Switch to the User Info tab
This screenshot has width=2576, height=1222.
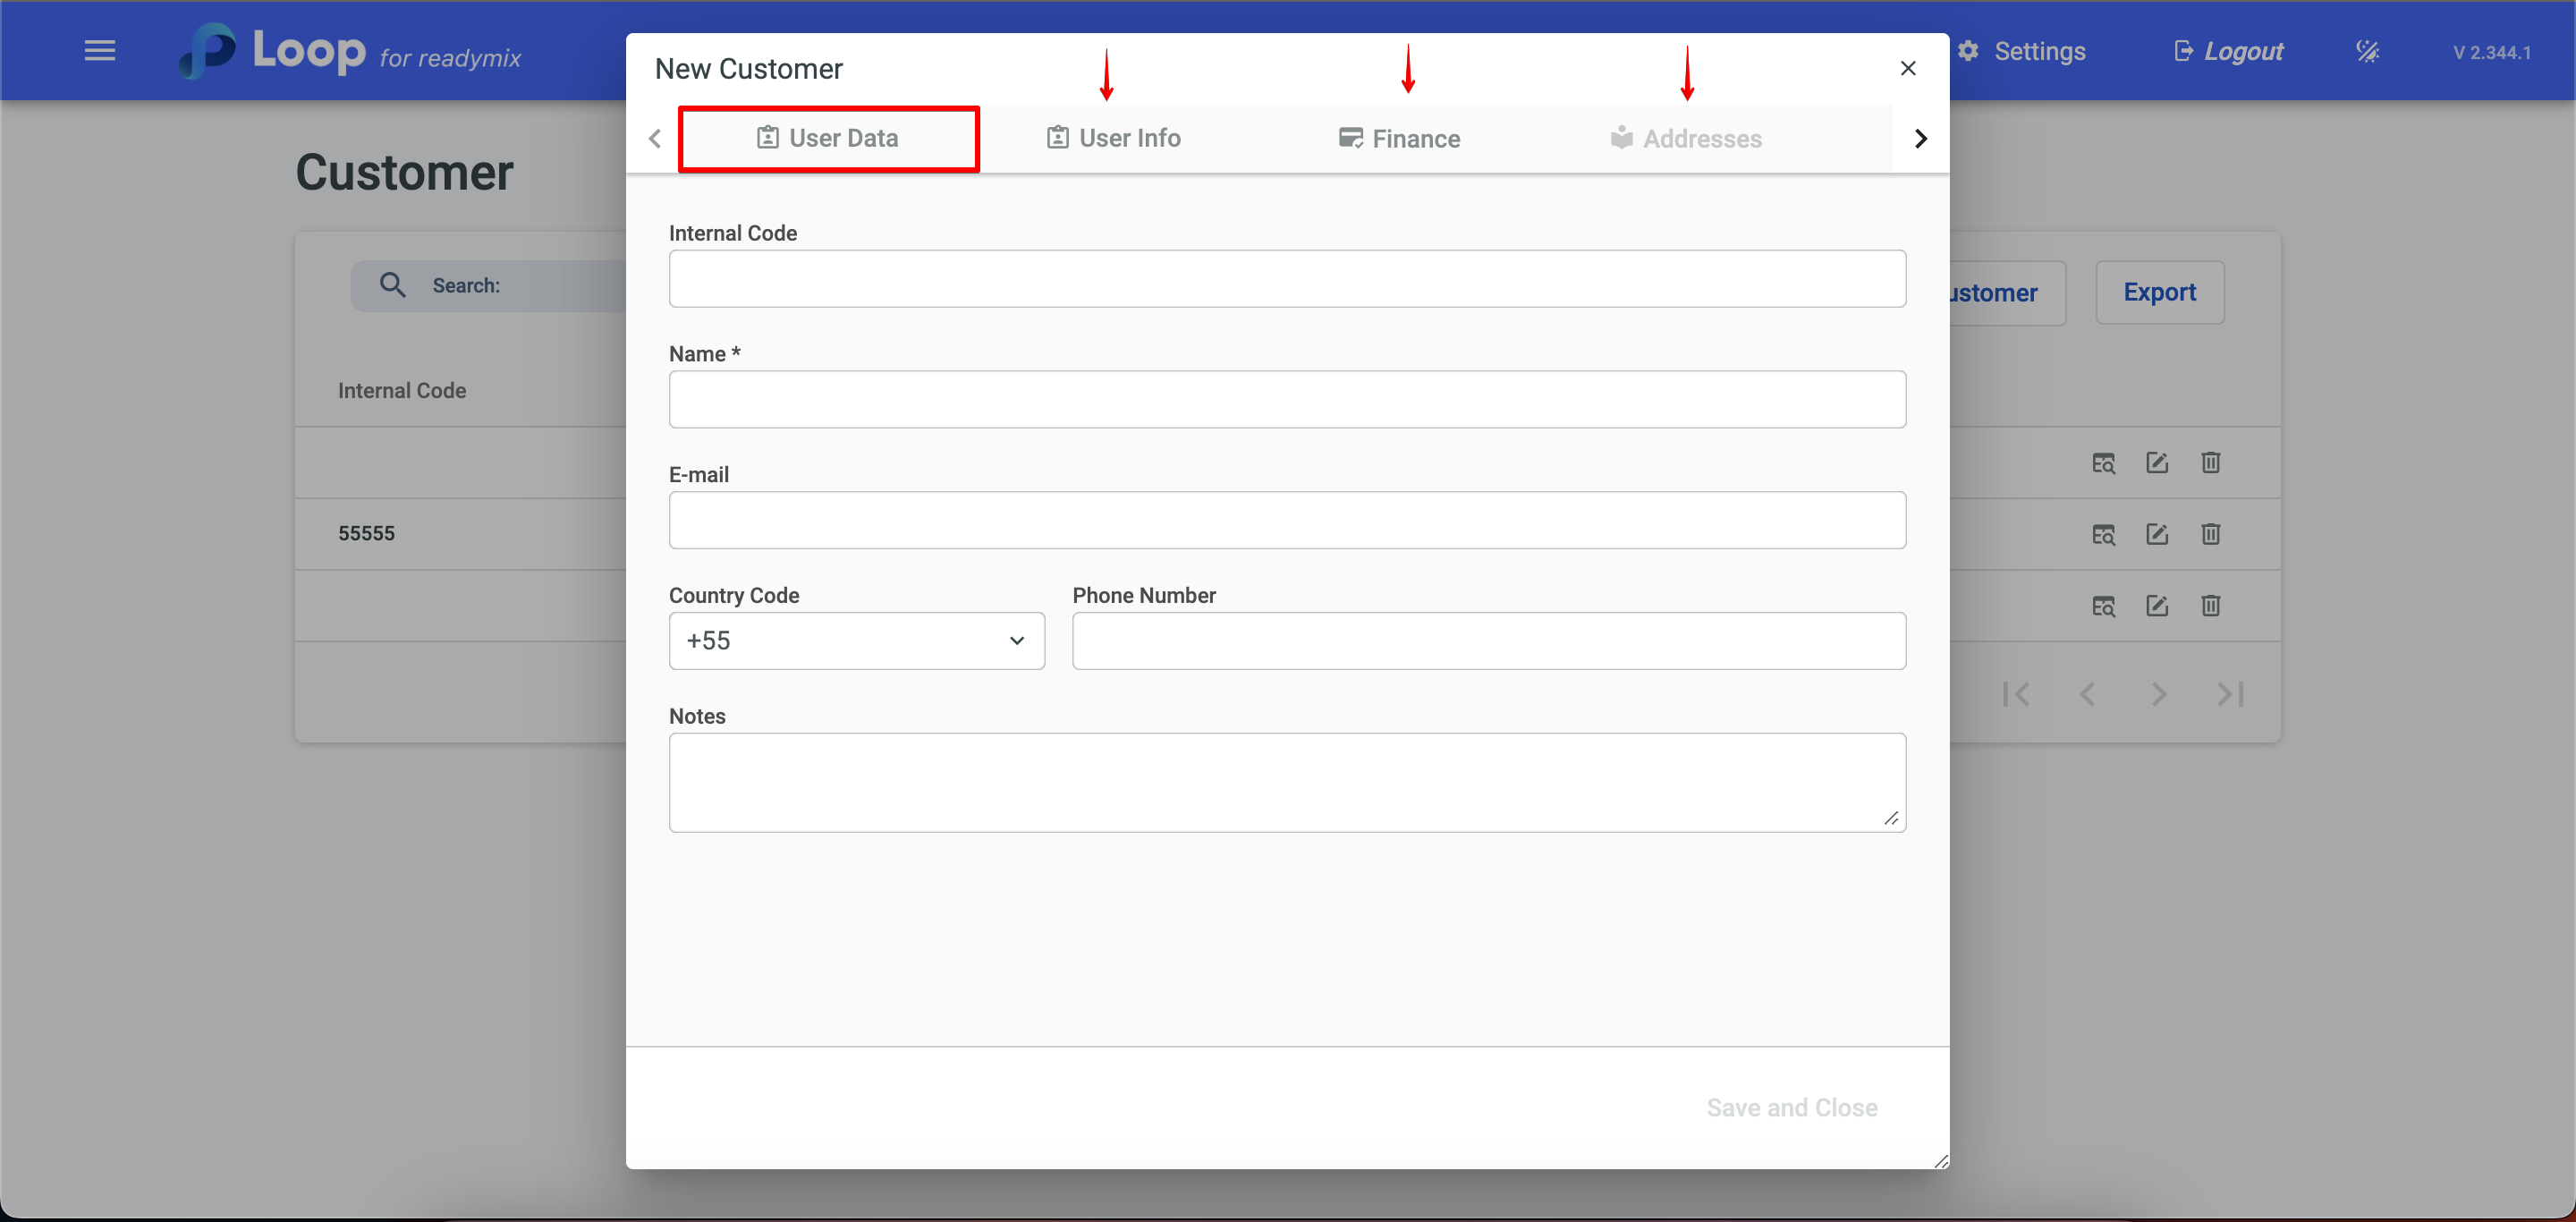[x=1113, y=138]
